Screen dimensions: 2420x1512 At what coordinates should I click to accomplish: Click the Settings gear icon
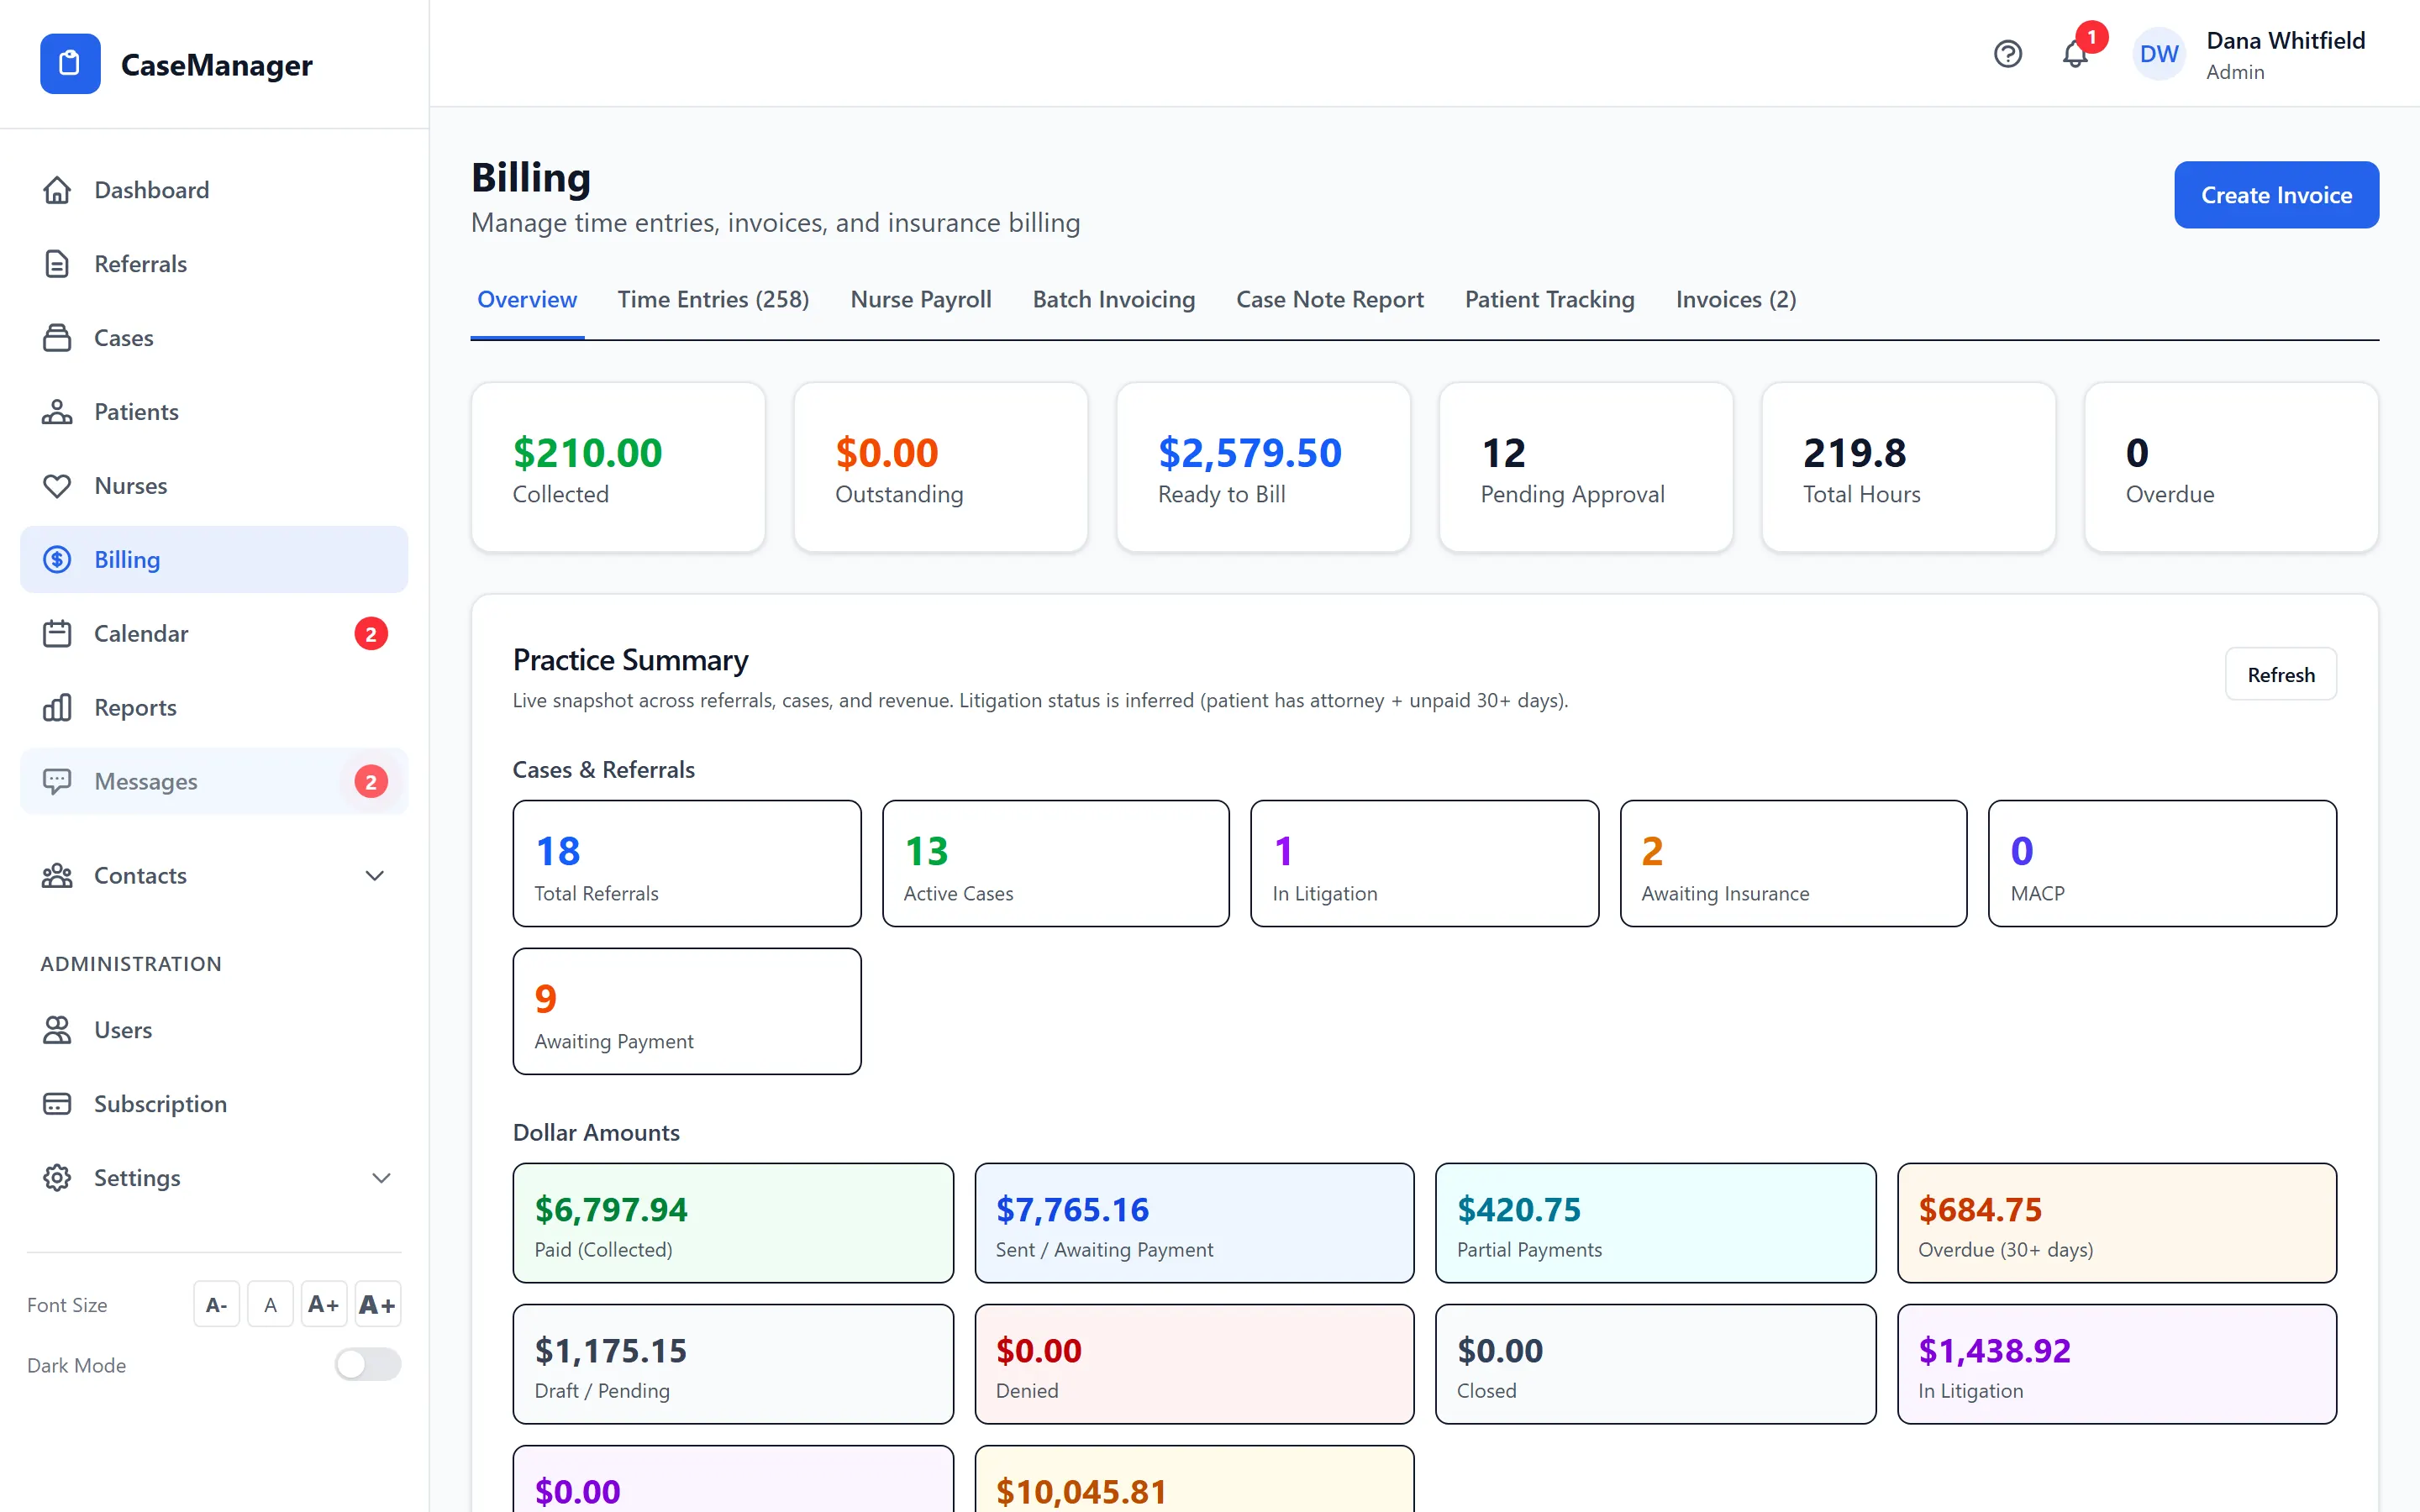(57, 1178)
